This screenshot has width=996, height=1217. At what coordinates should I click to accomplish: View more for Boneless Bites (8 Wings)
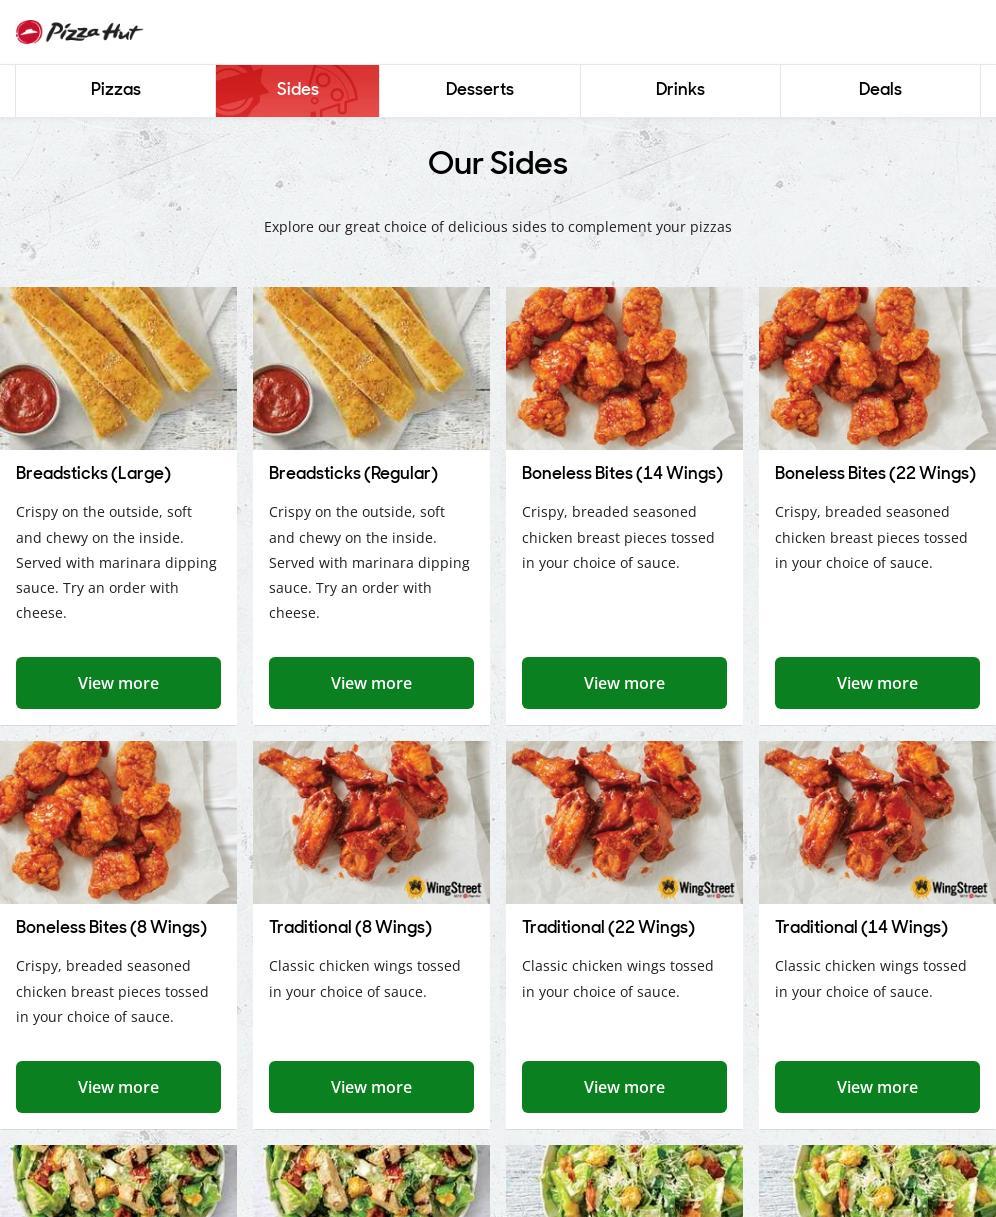pyautogui.click(x=118, y=1087)
